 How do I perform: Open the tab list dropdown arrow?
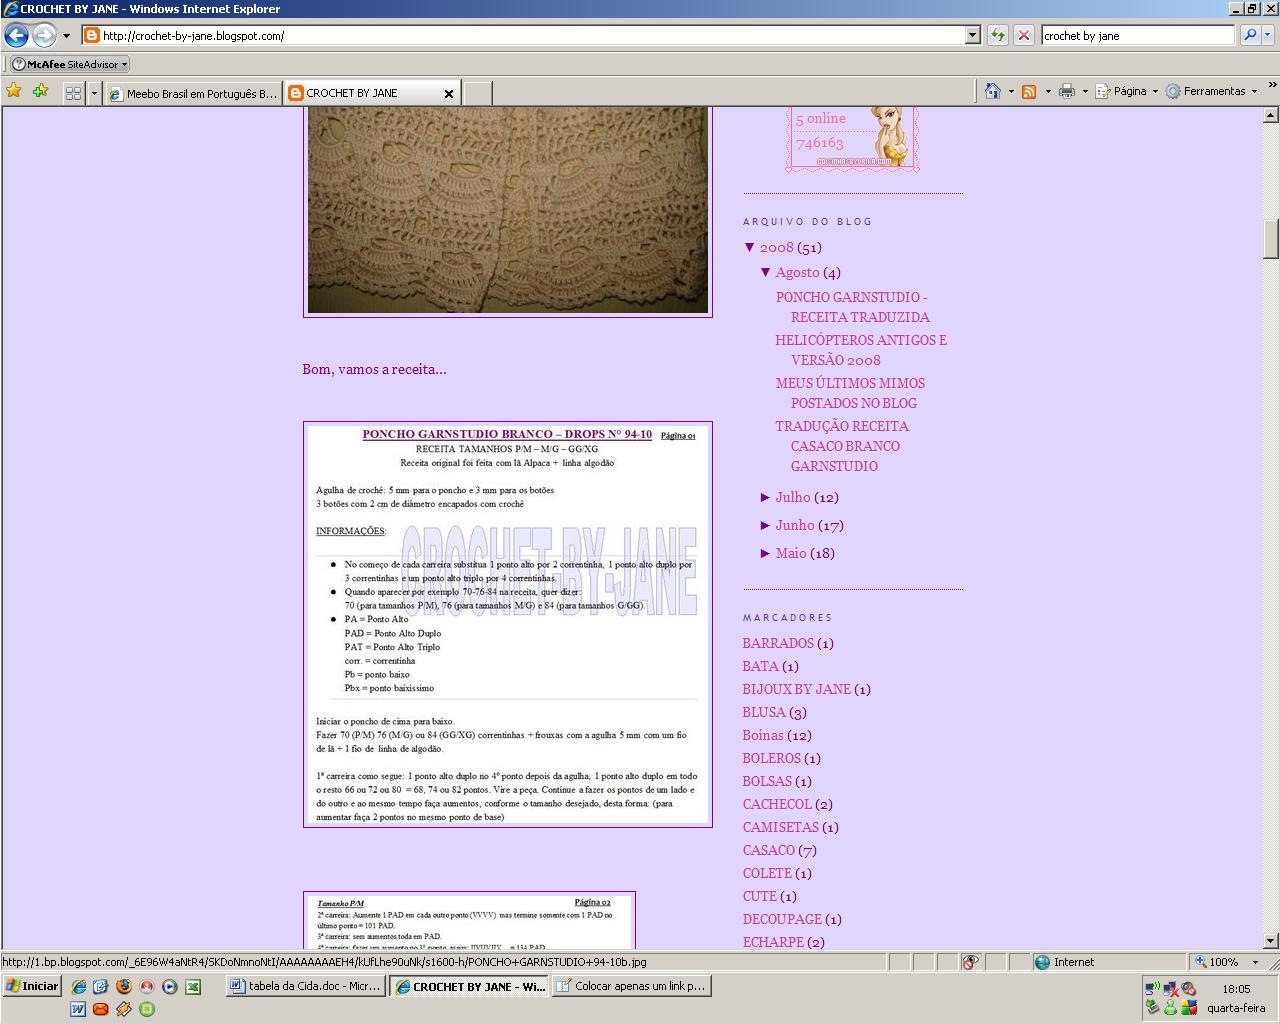coord(94,93)
